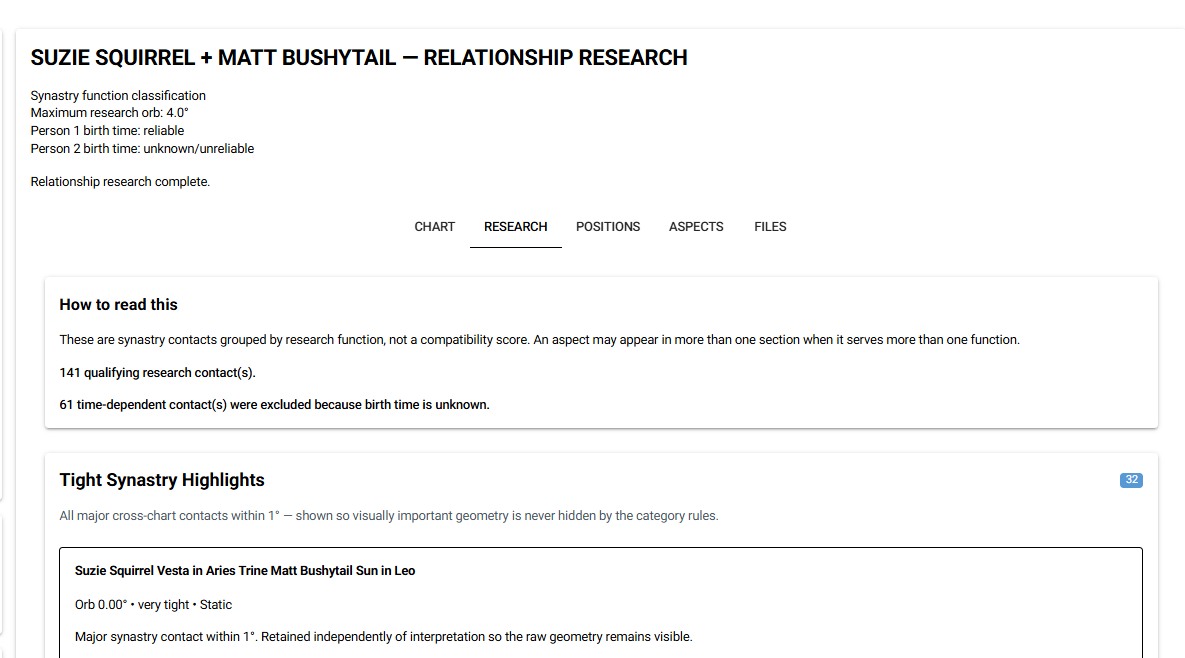
Task: Click the Relationship Research page title
Action: click(x=359, y=57)
